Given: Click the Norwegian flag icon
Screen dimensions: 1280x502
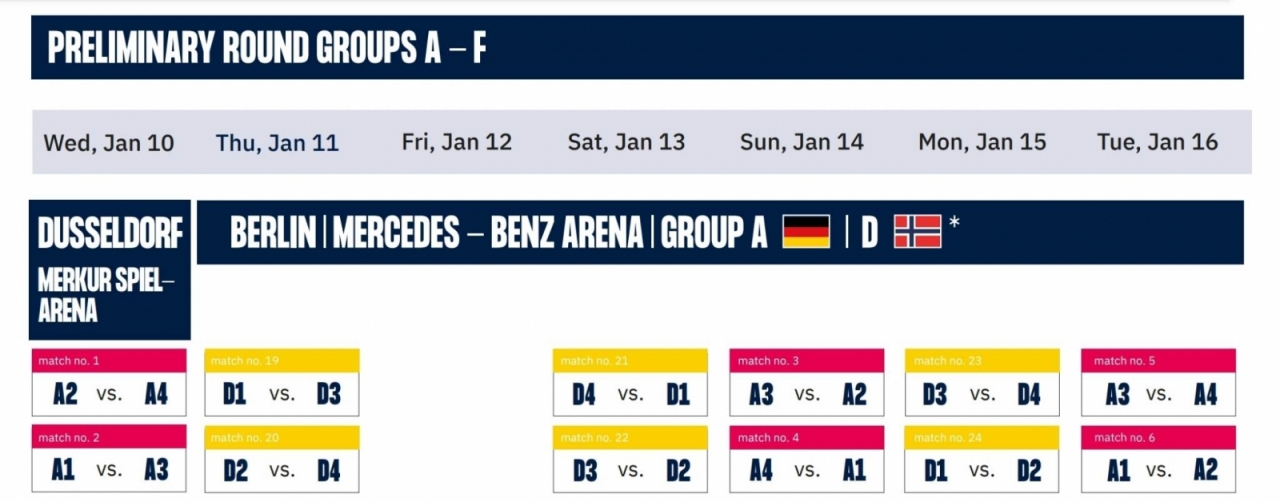Looking at the screenshot, I should [917, 231].
